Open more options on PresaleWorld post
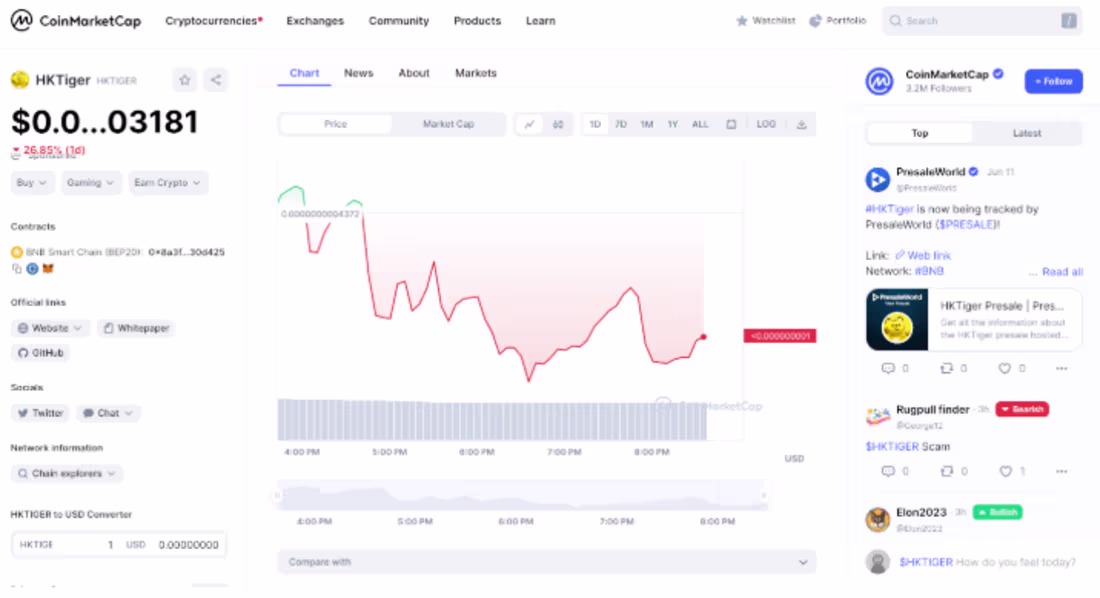The width and height of the screenshot is (1100, 598). click(x=1061, y=368)
